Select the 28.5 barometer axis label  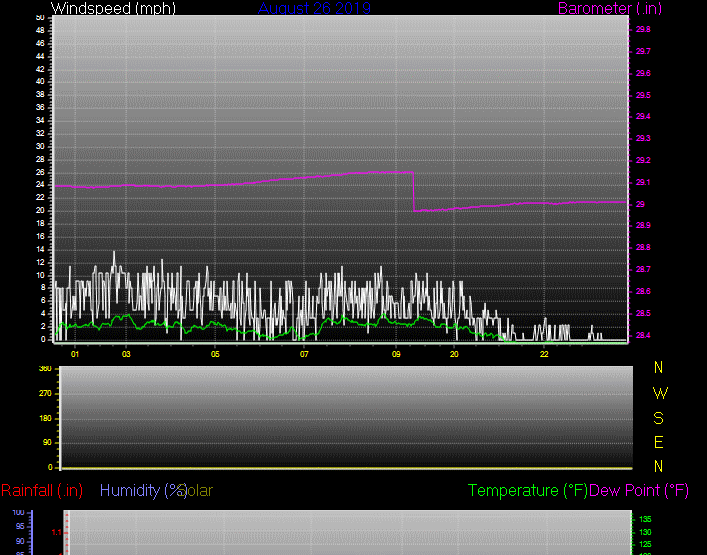coord(643,313)
